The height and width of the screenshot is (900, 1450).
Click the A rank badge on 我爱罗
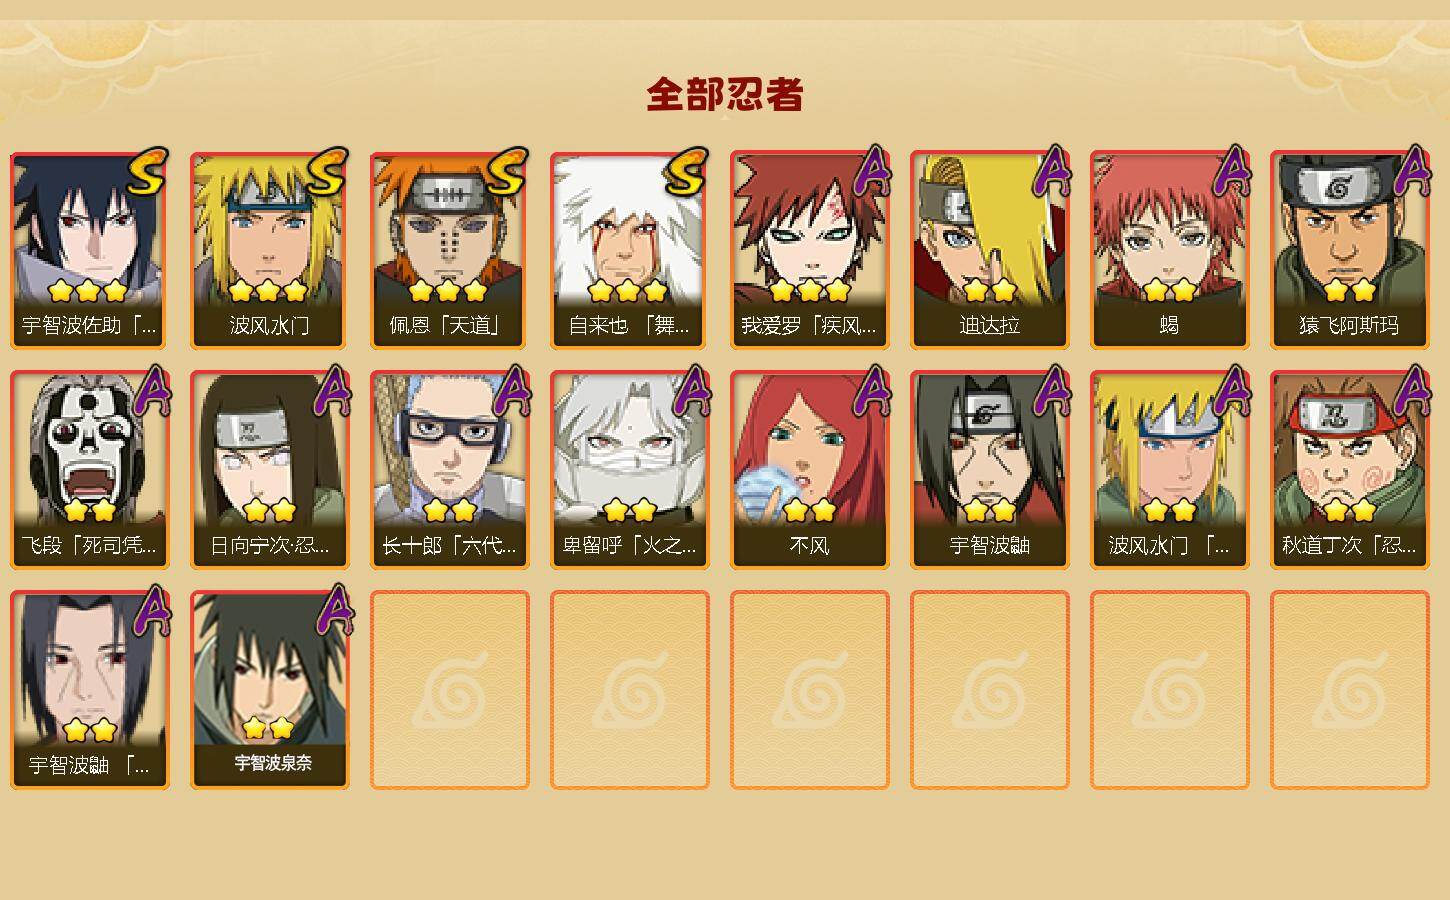pyautogui.click(x=872, y=171)
